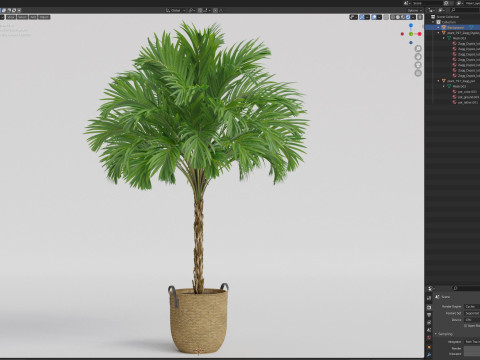
Task: Open the viewport shading options dropdown
Action: [413, 17]
